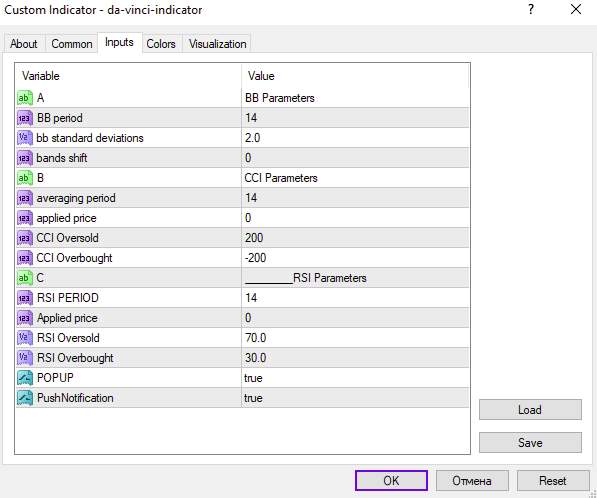The width and height of the screenshot is (597, 498).
Task: Confirm settings with the OK button
Action: pos(391,480)
